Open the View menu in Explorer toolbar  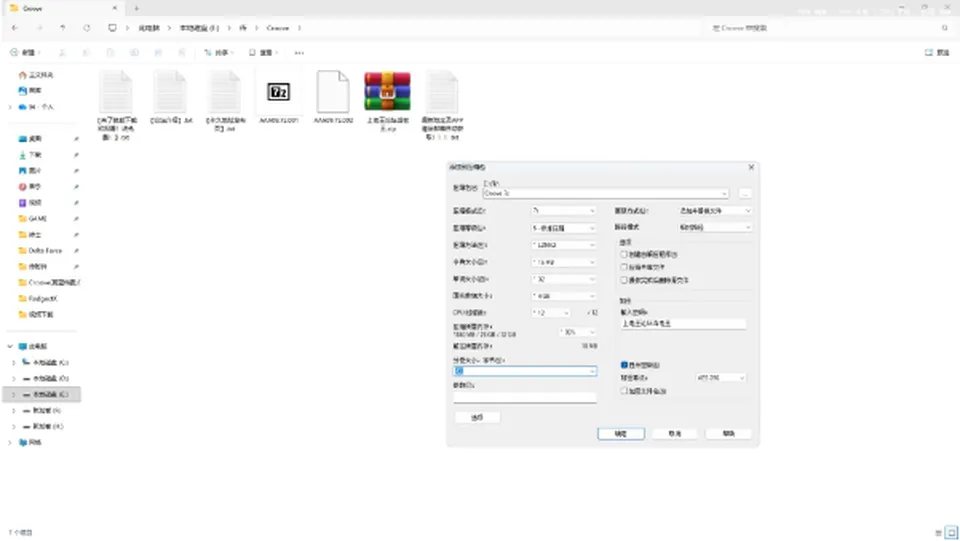click(263, 53)
